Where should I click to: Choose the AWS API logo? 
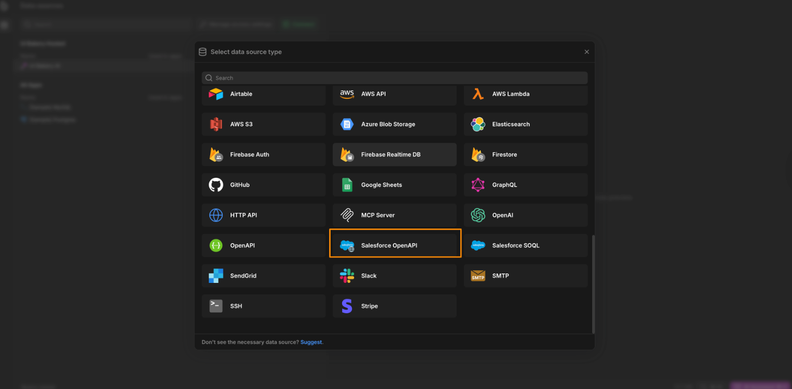tap(346, 94)
